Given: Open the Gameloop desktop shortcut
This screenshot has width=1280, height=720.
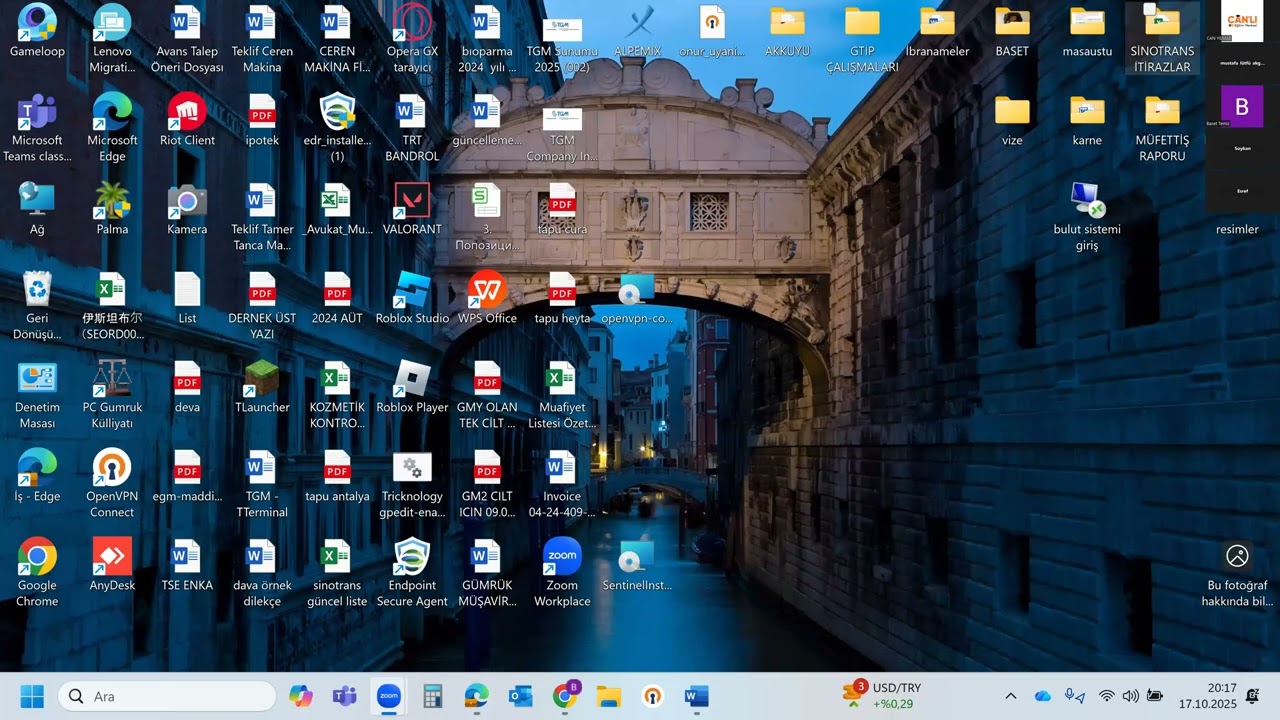Looking at the screenshot, I should point(37,32).
